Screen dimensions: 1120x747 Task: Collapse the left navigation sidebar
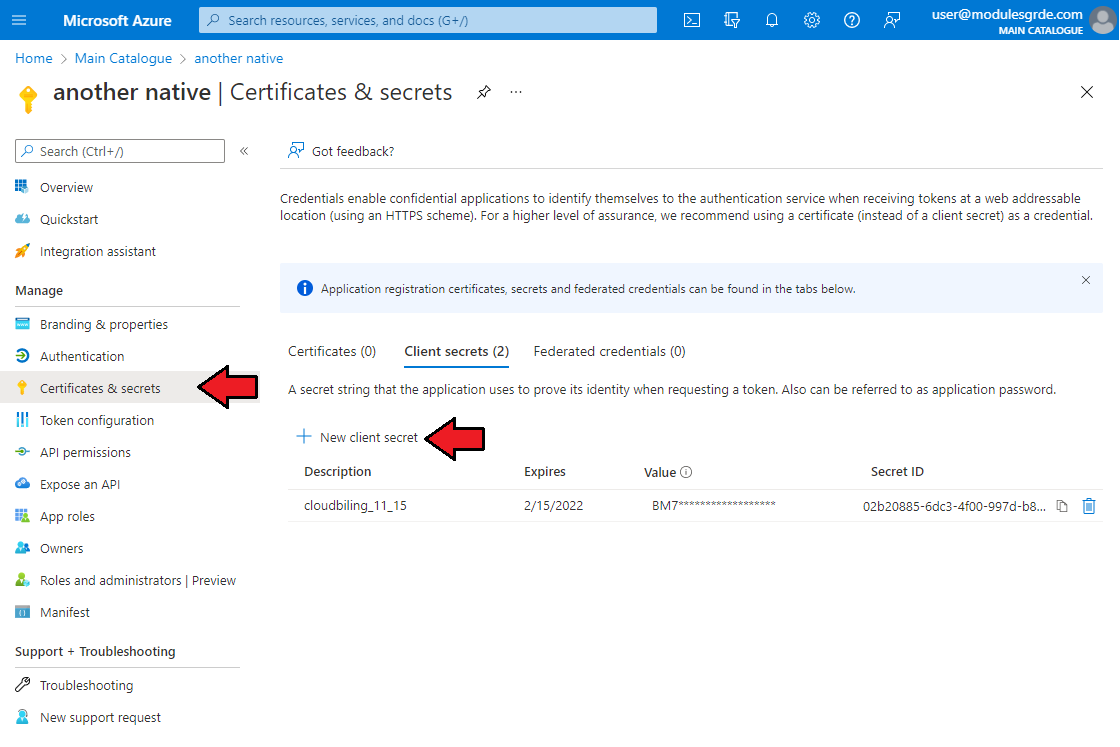pos(244,151)
